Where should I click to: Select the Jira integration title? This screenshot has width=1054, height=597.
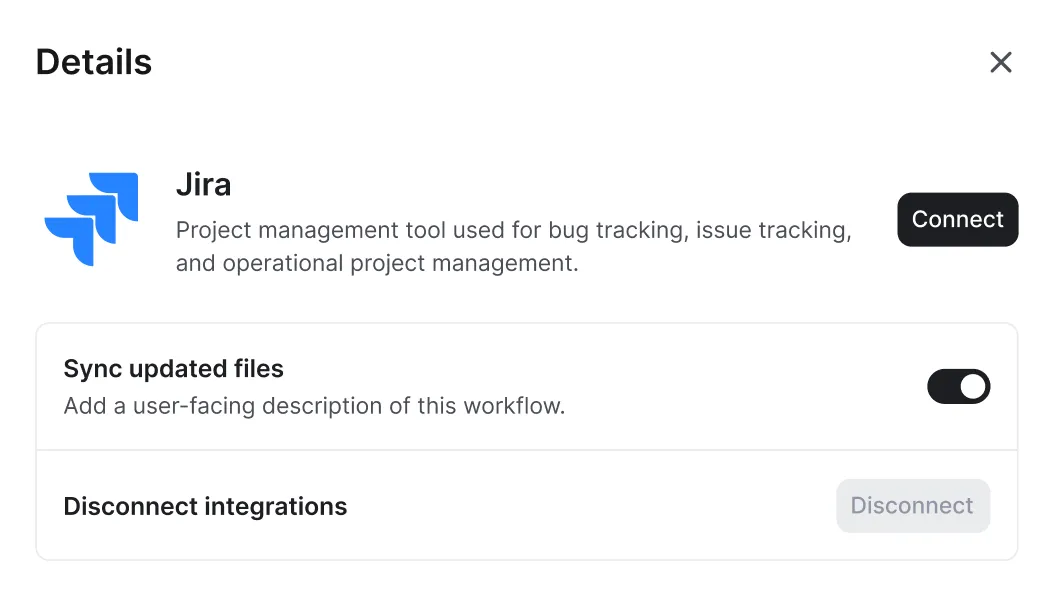pos(203,185)
